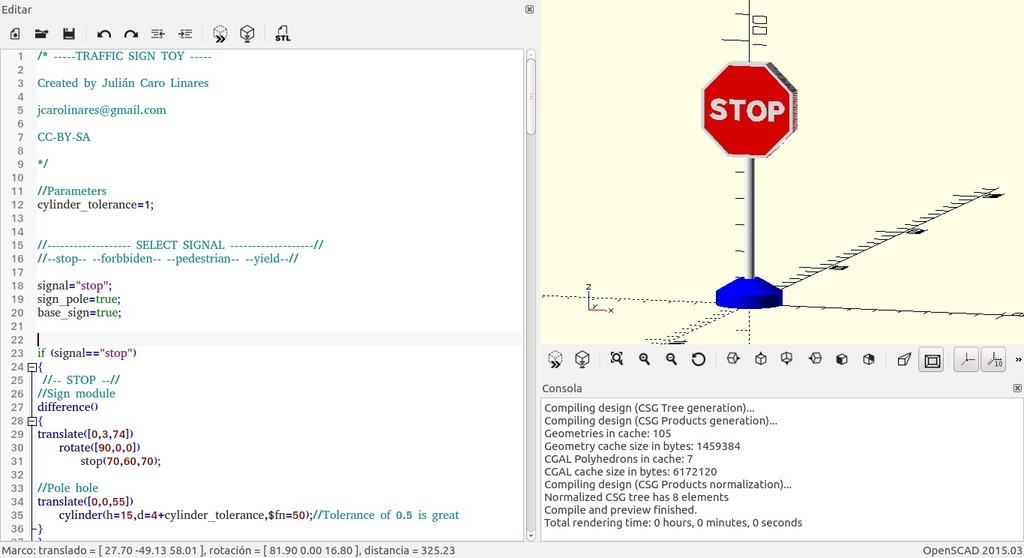The width and height of the screenshot is (1024, 558).
Task: Click the editor's vertical scrollbar handle
Action: click(531, 96)
